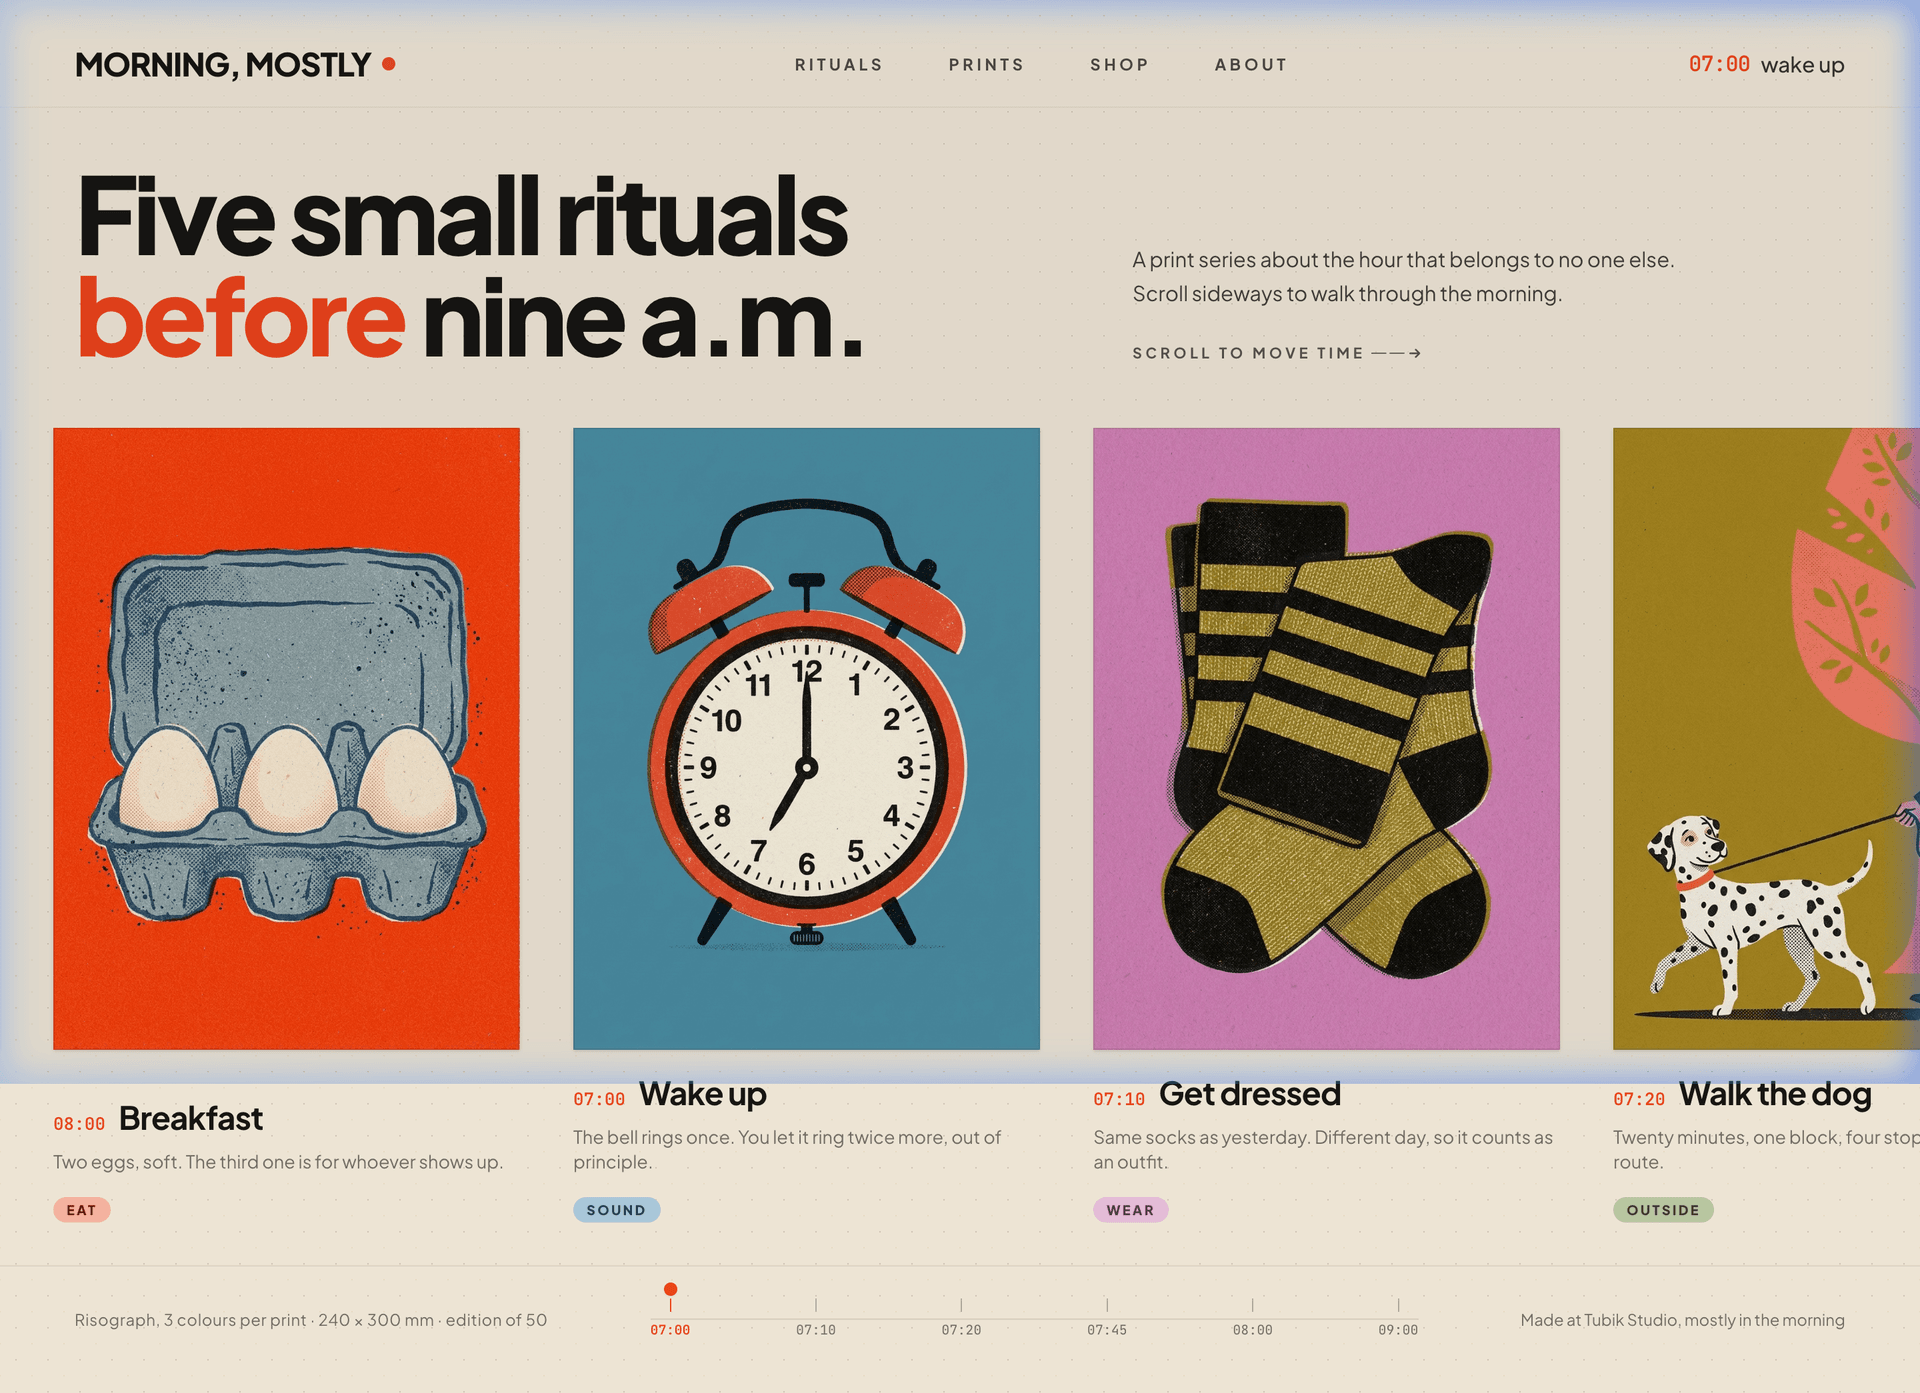Viewport: 1920px width, 1393px height.
Task: Select the OUTSIDE tag
Action: [1663, 1210]
